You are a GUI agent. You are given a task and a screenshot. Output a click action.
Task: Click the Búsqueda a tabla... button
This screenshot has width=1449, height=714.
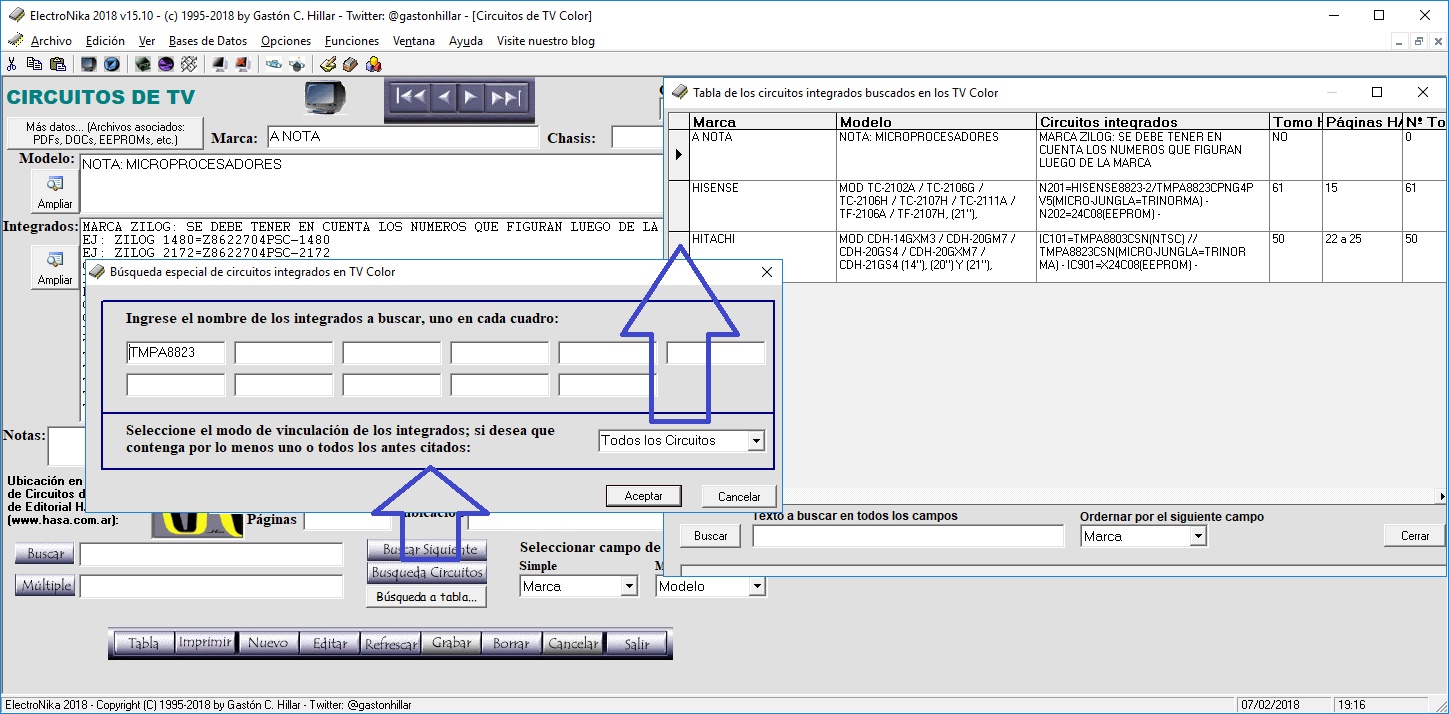coord(427,597)
